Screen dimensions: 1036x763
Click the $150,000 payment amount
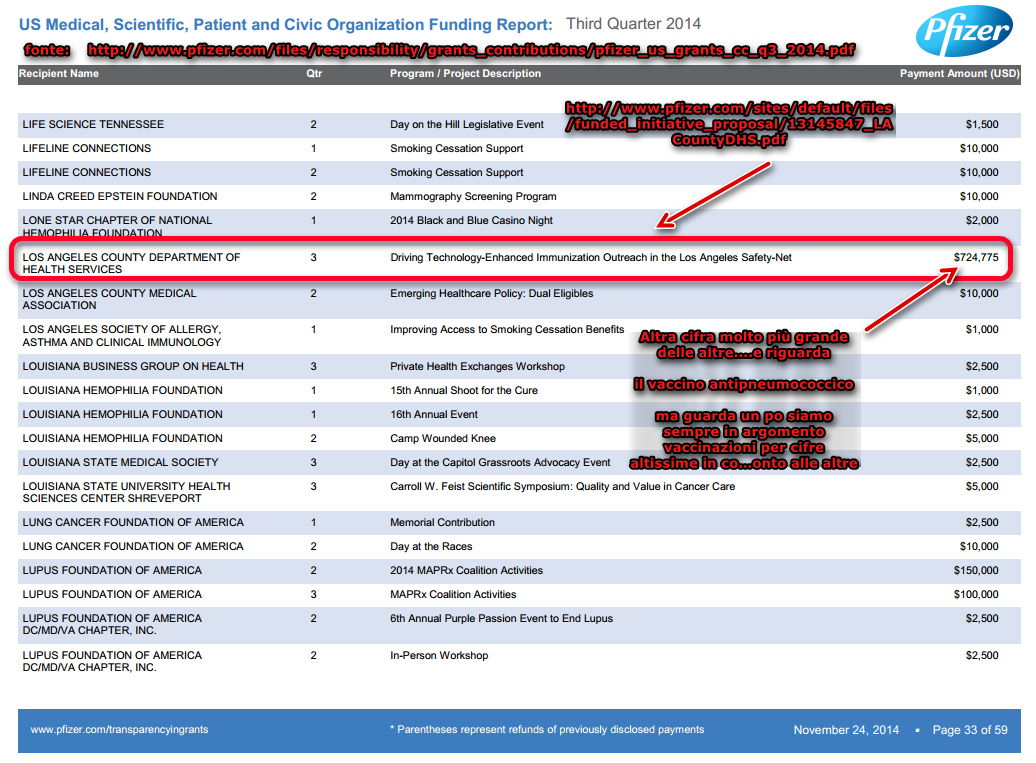click(976, 570)
